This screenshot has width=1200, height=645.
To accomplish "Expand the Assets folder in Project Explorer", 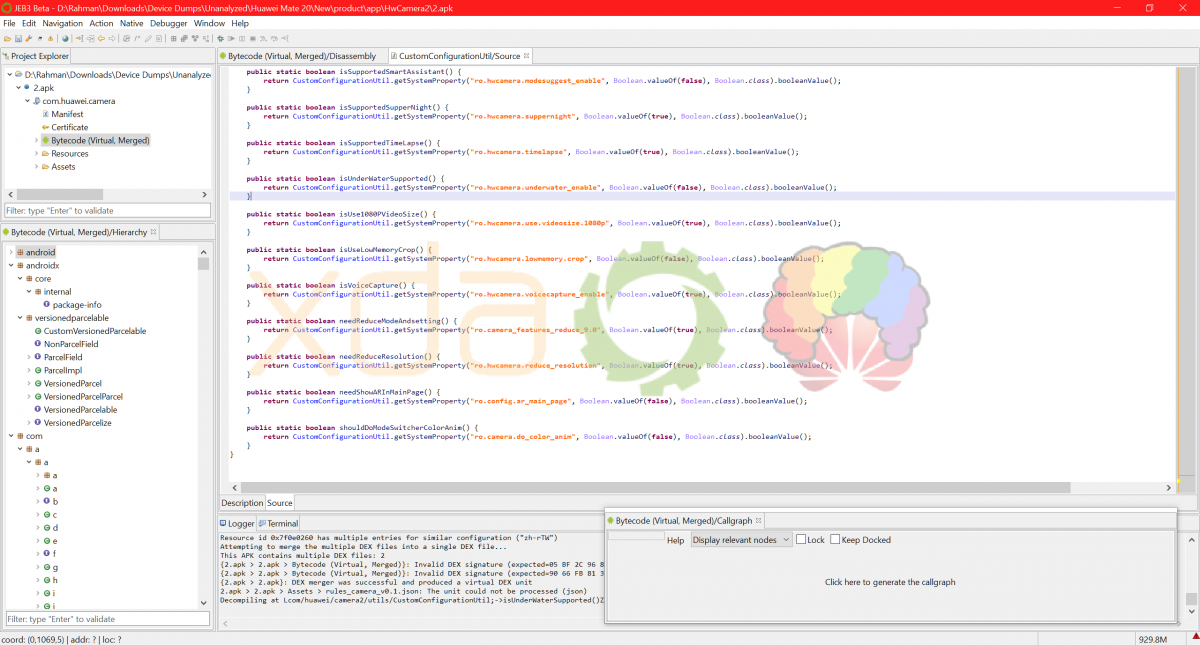I will [x=36, y=167].
